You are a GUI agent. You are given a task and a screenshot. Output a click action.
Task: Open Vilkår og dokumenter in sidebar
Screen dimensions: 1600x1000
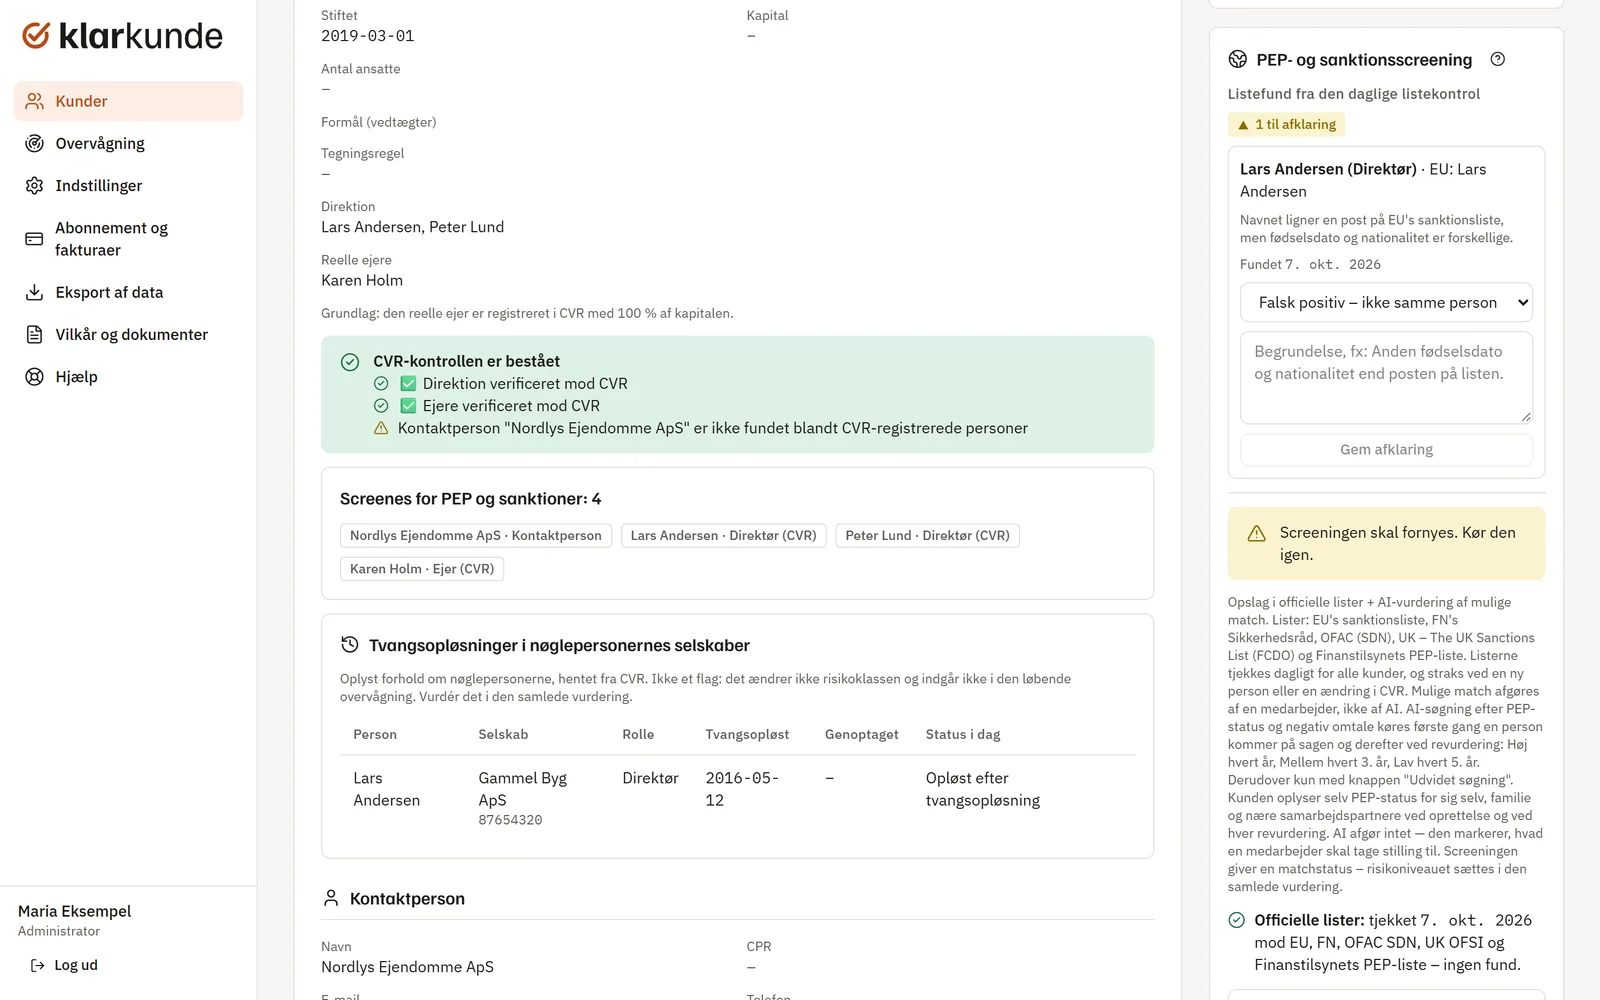[128, 334]
